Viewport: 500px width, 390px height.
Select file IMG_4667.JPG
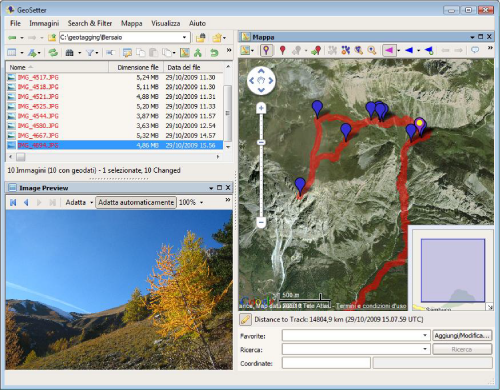(x=115, y=135)
